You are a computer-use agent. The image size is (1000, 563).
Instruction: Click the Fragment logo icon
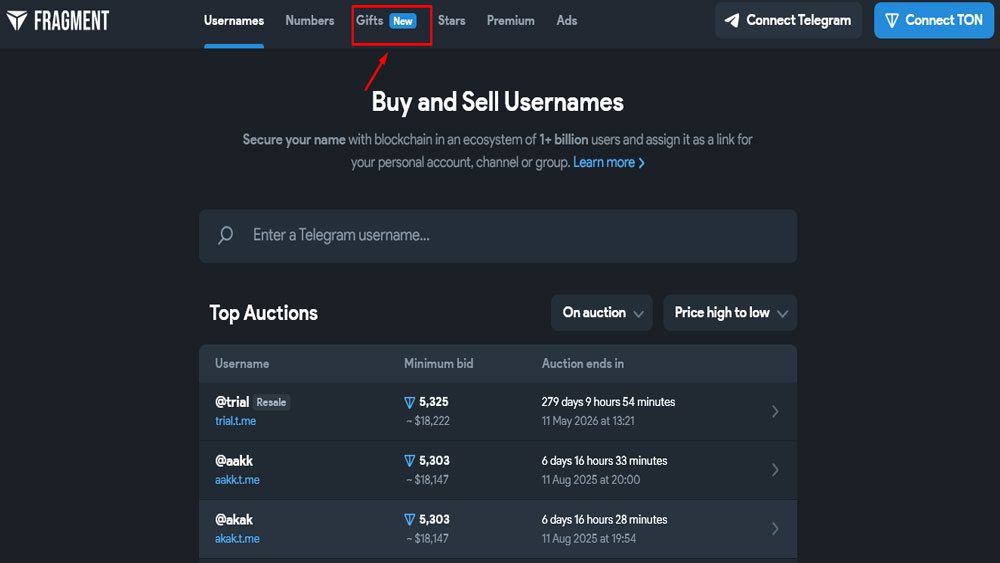pos(17,20)
